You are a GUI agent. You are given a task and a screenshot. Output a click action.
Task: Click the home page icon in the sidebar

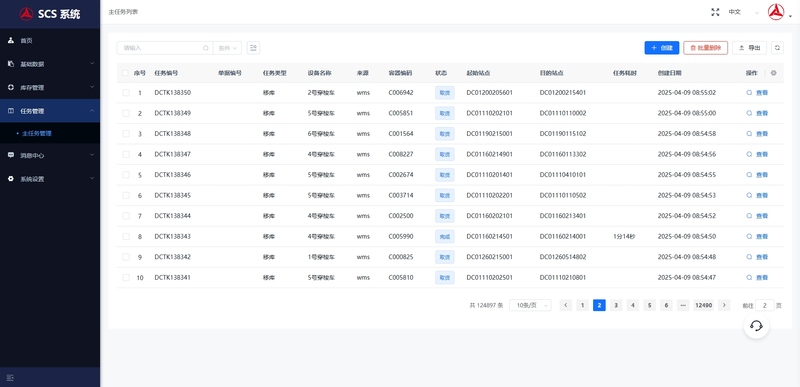11,40
